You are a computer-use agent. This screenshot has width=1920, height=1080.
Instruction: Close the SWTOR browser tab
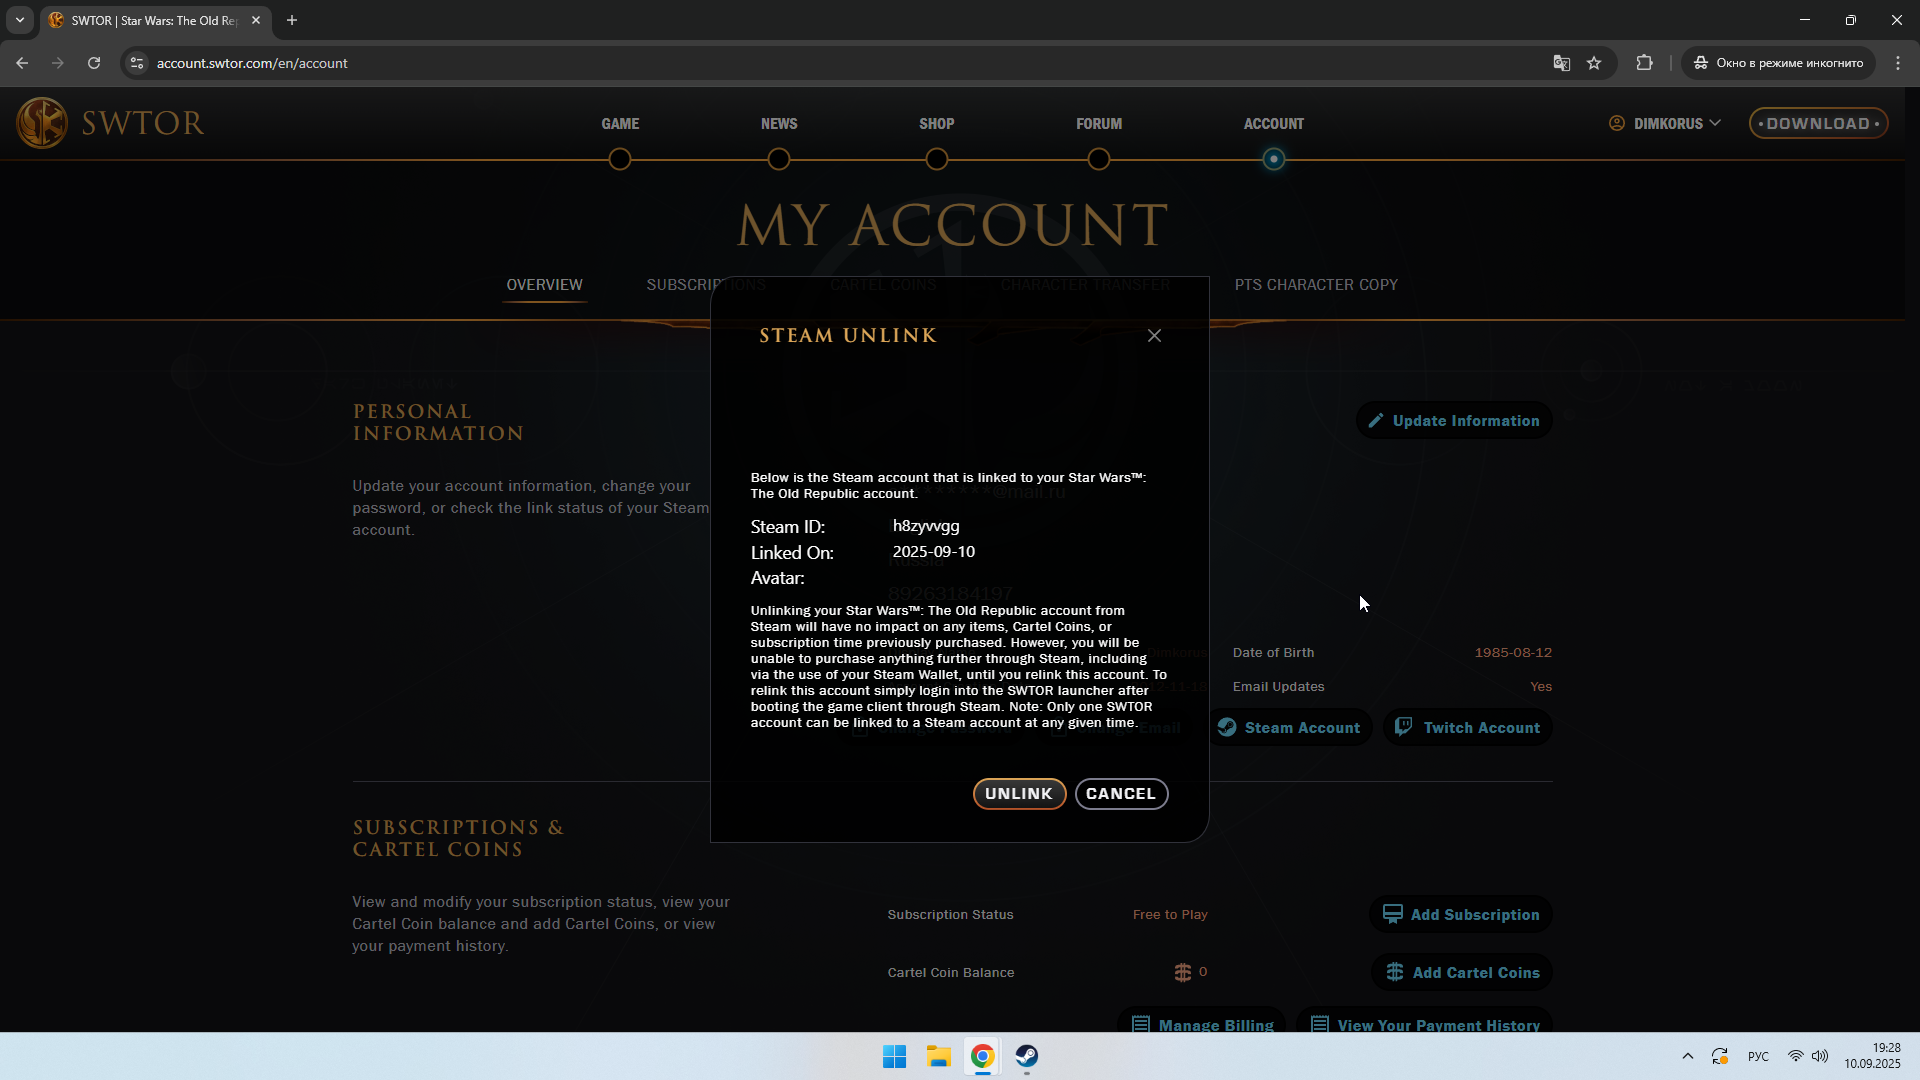click(256, 20)
